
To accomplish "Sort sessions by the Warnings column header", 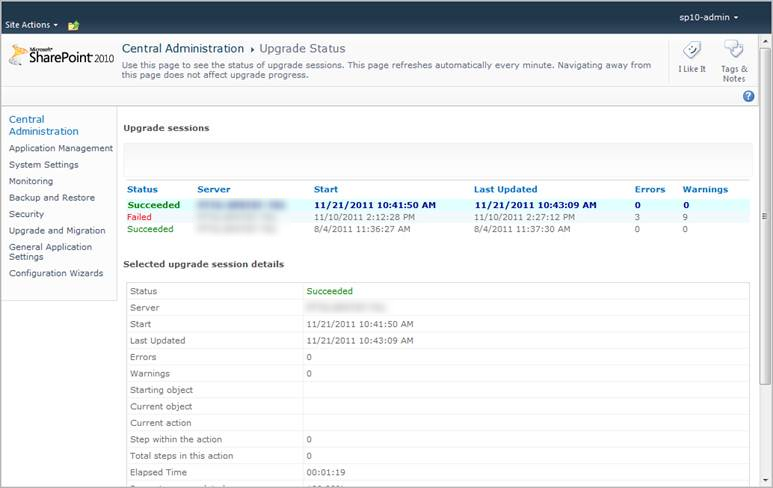I will click(705, 189).
